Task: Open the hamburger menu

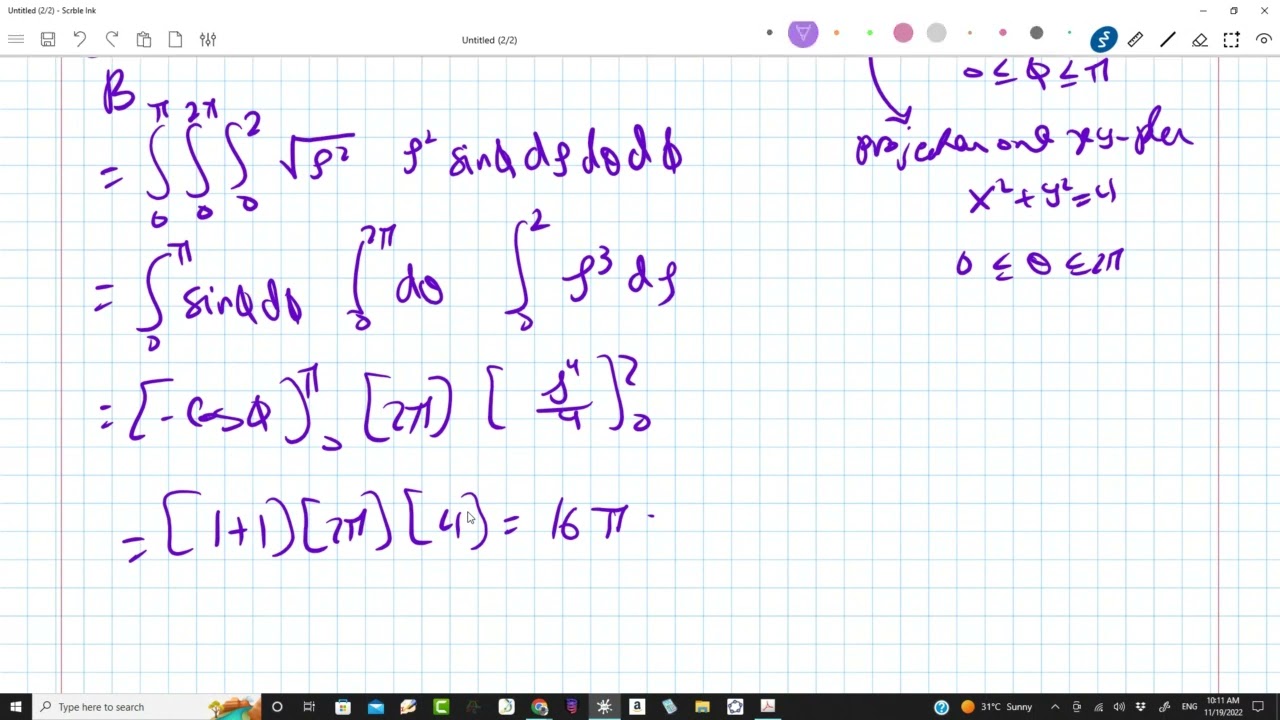Action: click(x=16, y=39)
